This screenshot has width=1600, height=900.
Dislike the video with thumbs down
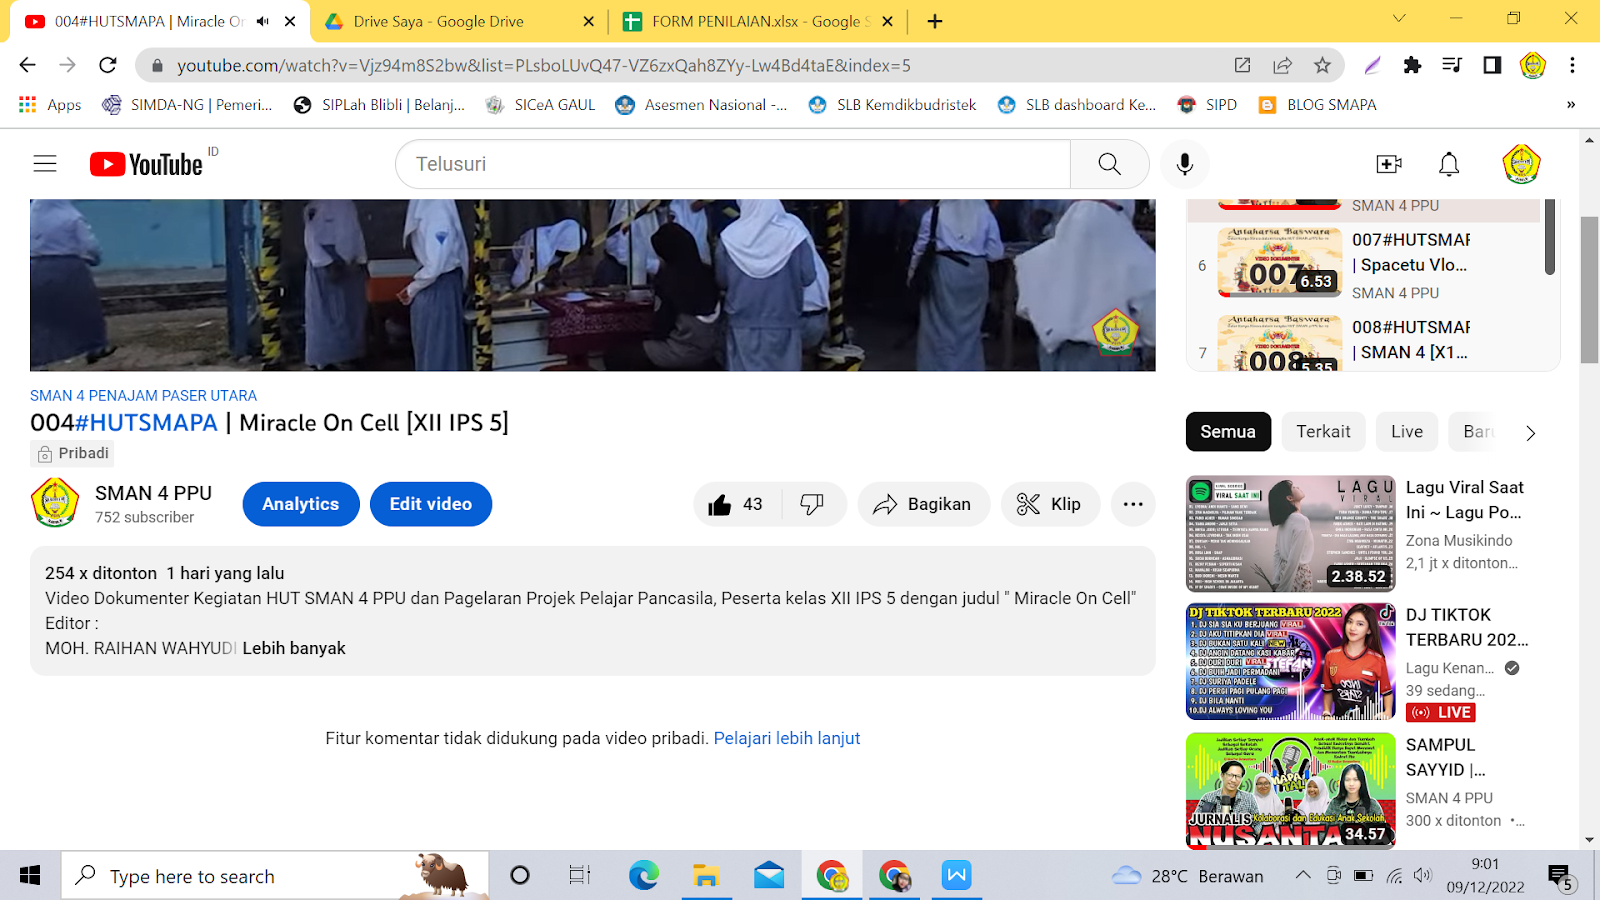coord(812,504)
